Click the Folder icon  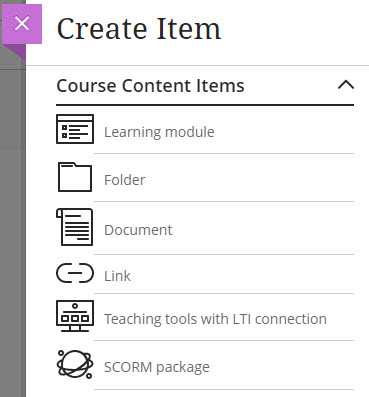click(75, 177)
